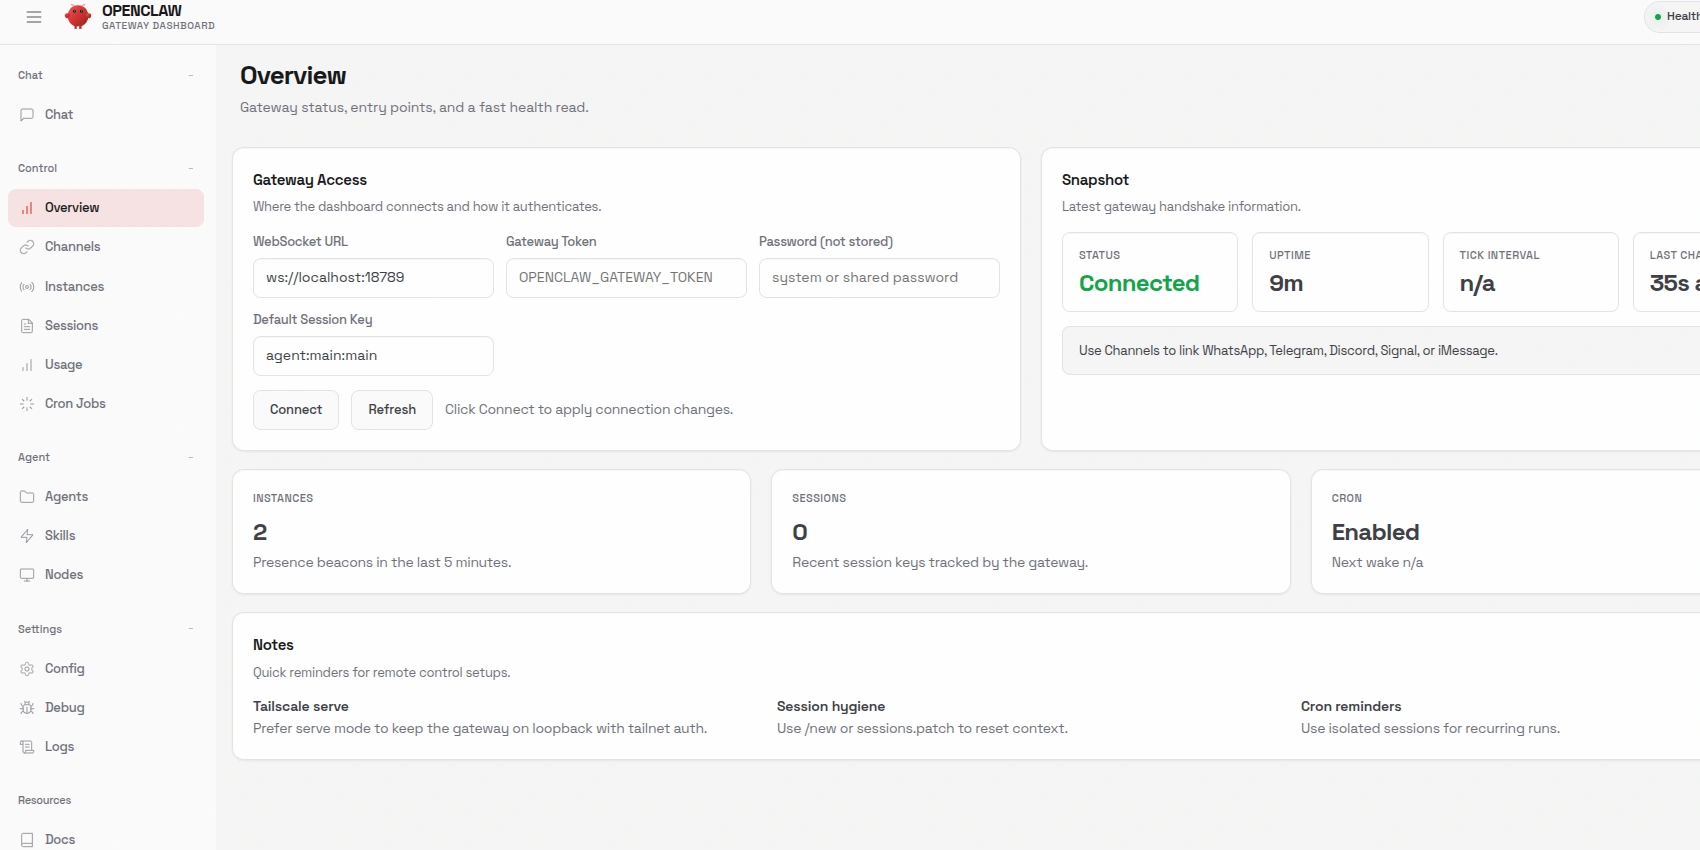The width and height of the screenshot is (1700, 850).
Task: Open Chat via its speech bubble icon
Action: click(27, 115)
